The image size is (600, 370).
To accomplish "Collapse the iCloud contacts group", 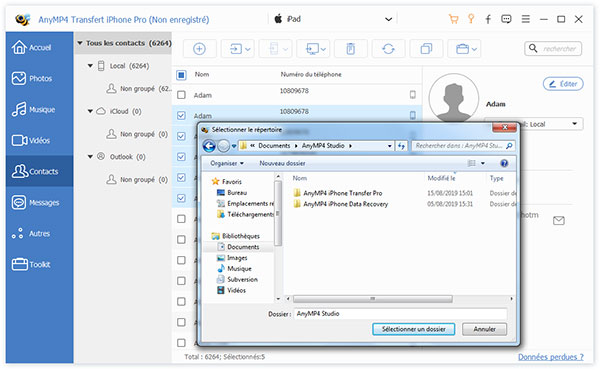I will 90,111.
